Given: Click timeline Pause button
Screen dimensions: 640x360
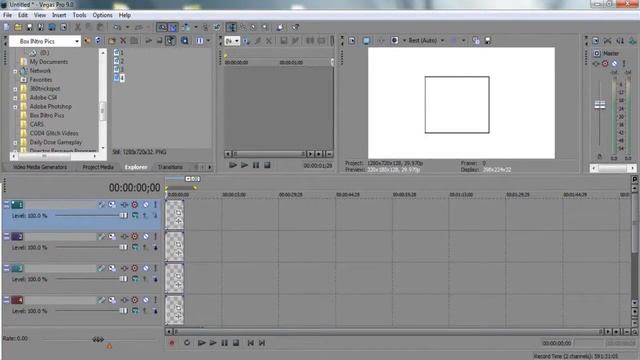Looking at the screenshot, I should (x=224, y=343).
